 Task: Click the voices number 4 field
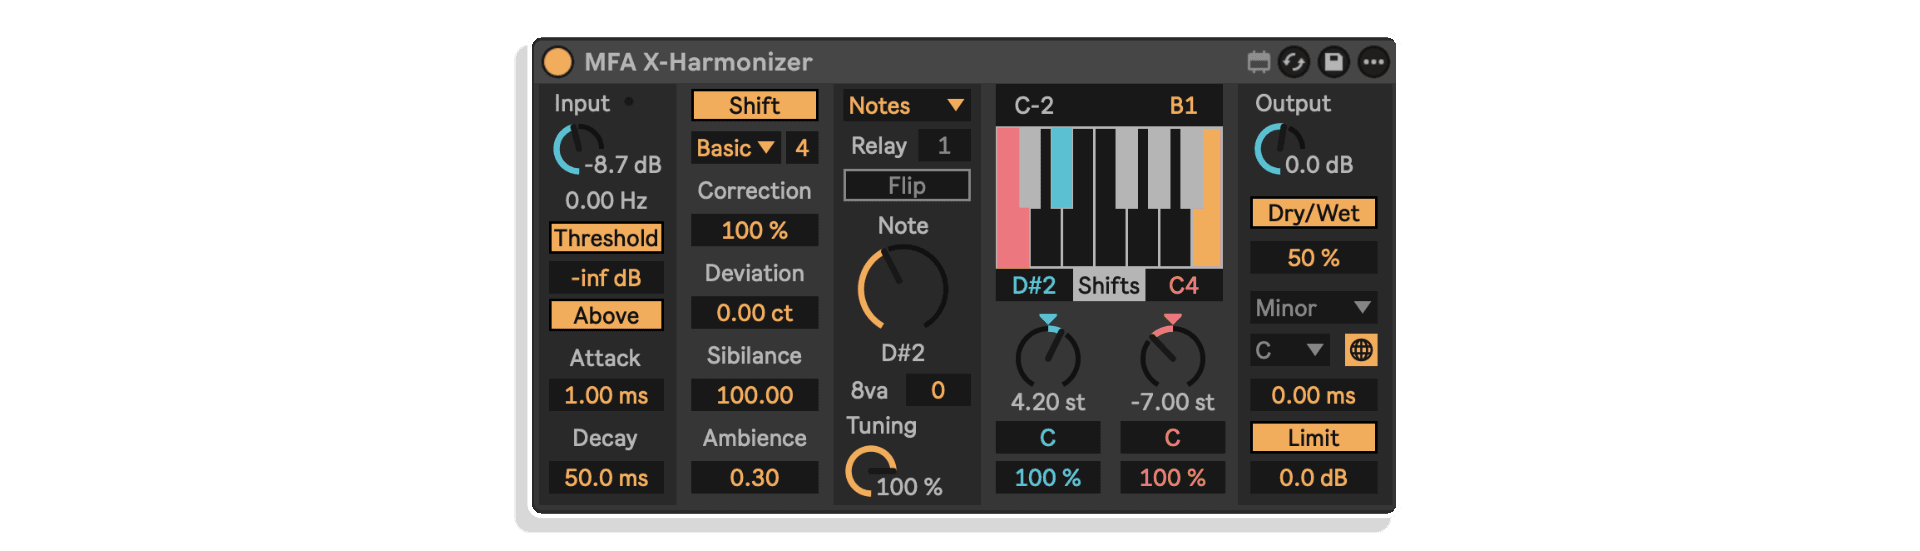pyautogui.click(x=802, y=148)
